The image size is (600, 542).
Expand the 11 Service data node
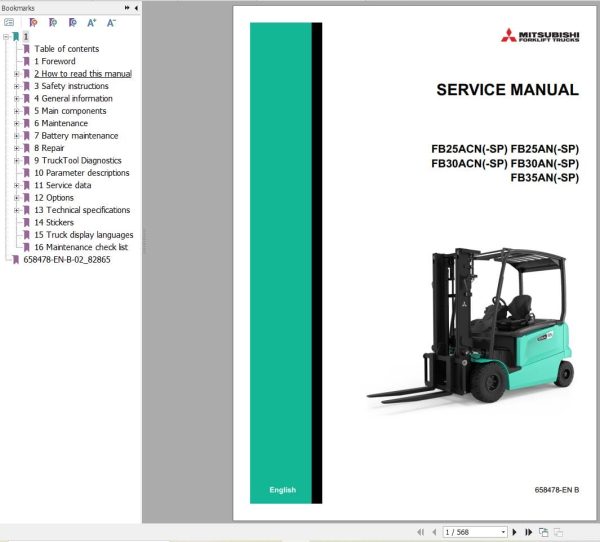(x=16, y=185)
